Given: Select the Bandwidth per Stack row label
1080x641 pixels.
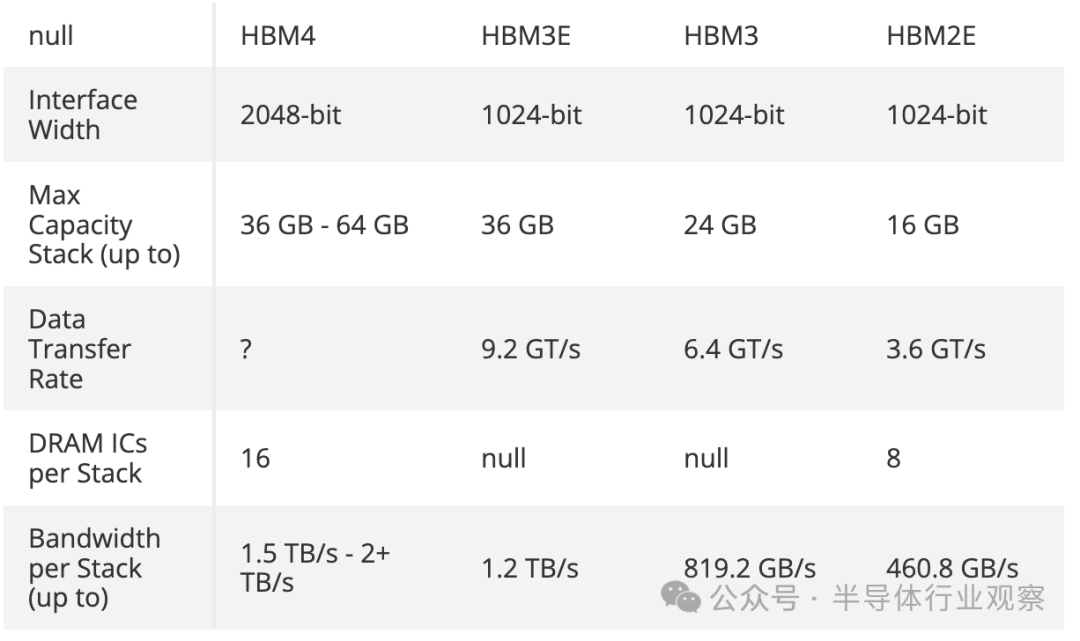Looking at the screenshot, I should (94, 568).
